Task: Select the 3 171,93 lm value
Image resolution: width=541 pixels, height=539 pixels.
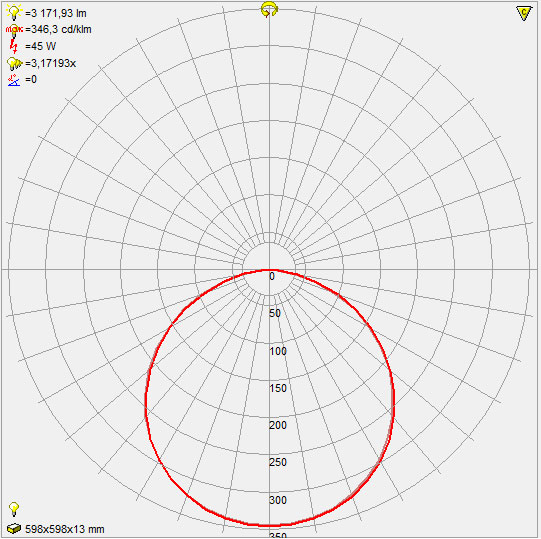Action: 56,13
